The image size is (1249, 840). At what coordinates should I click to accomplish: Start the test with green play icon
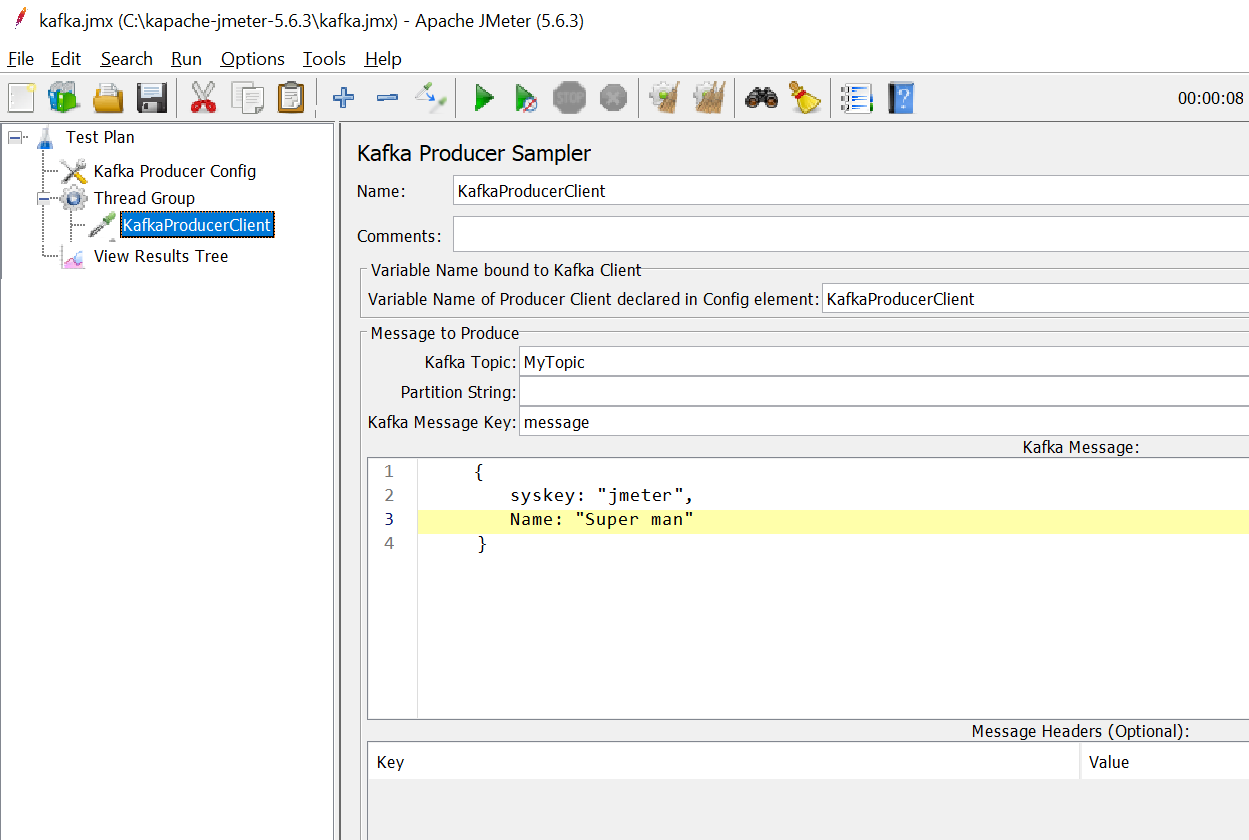pyautogui.click(x=484, y=97)
